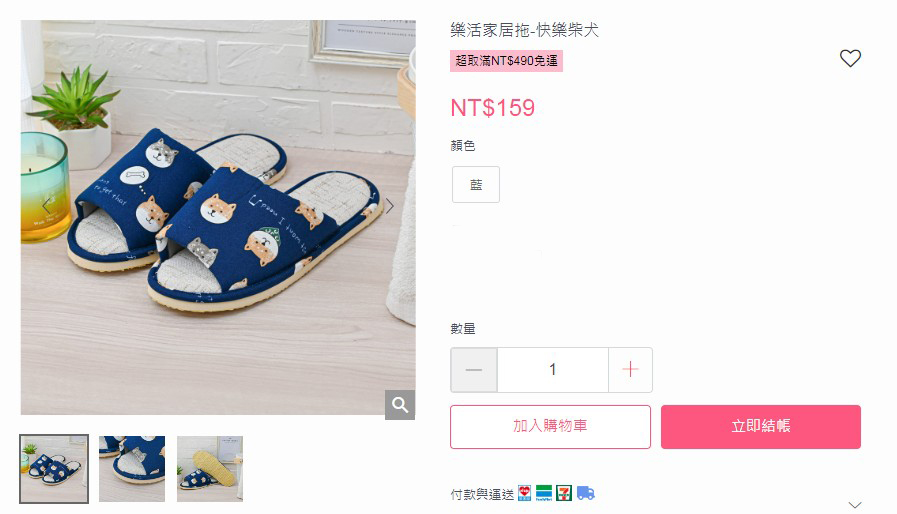This screenshot has height=514, width=897.
Task: Add product to wishlist with heart icon
Action: [x=850, y=58]
